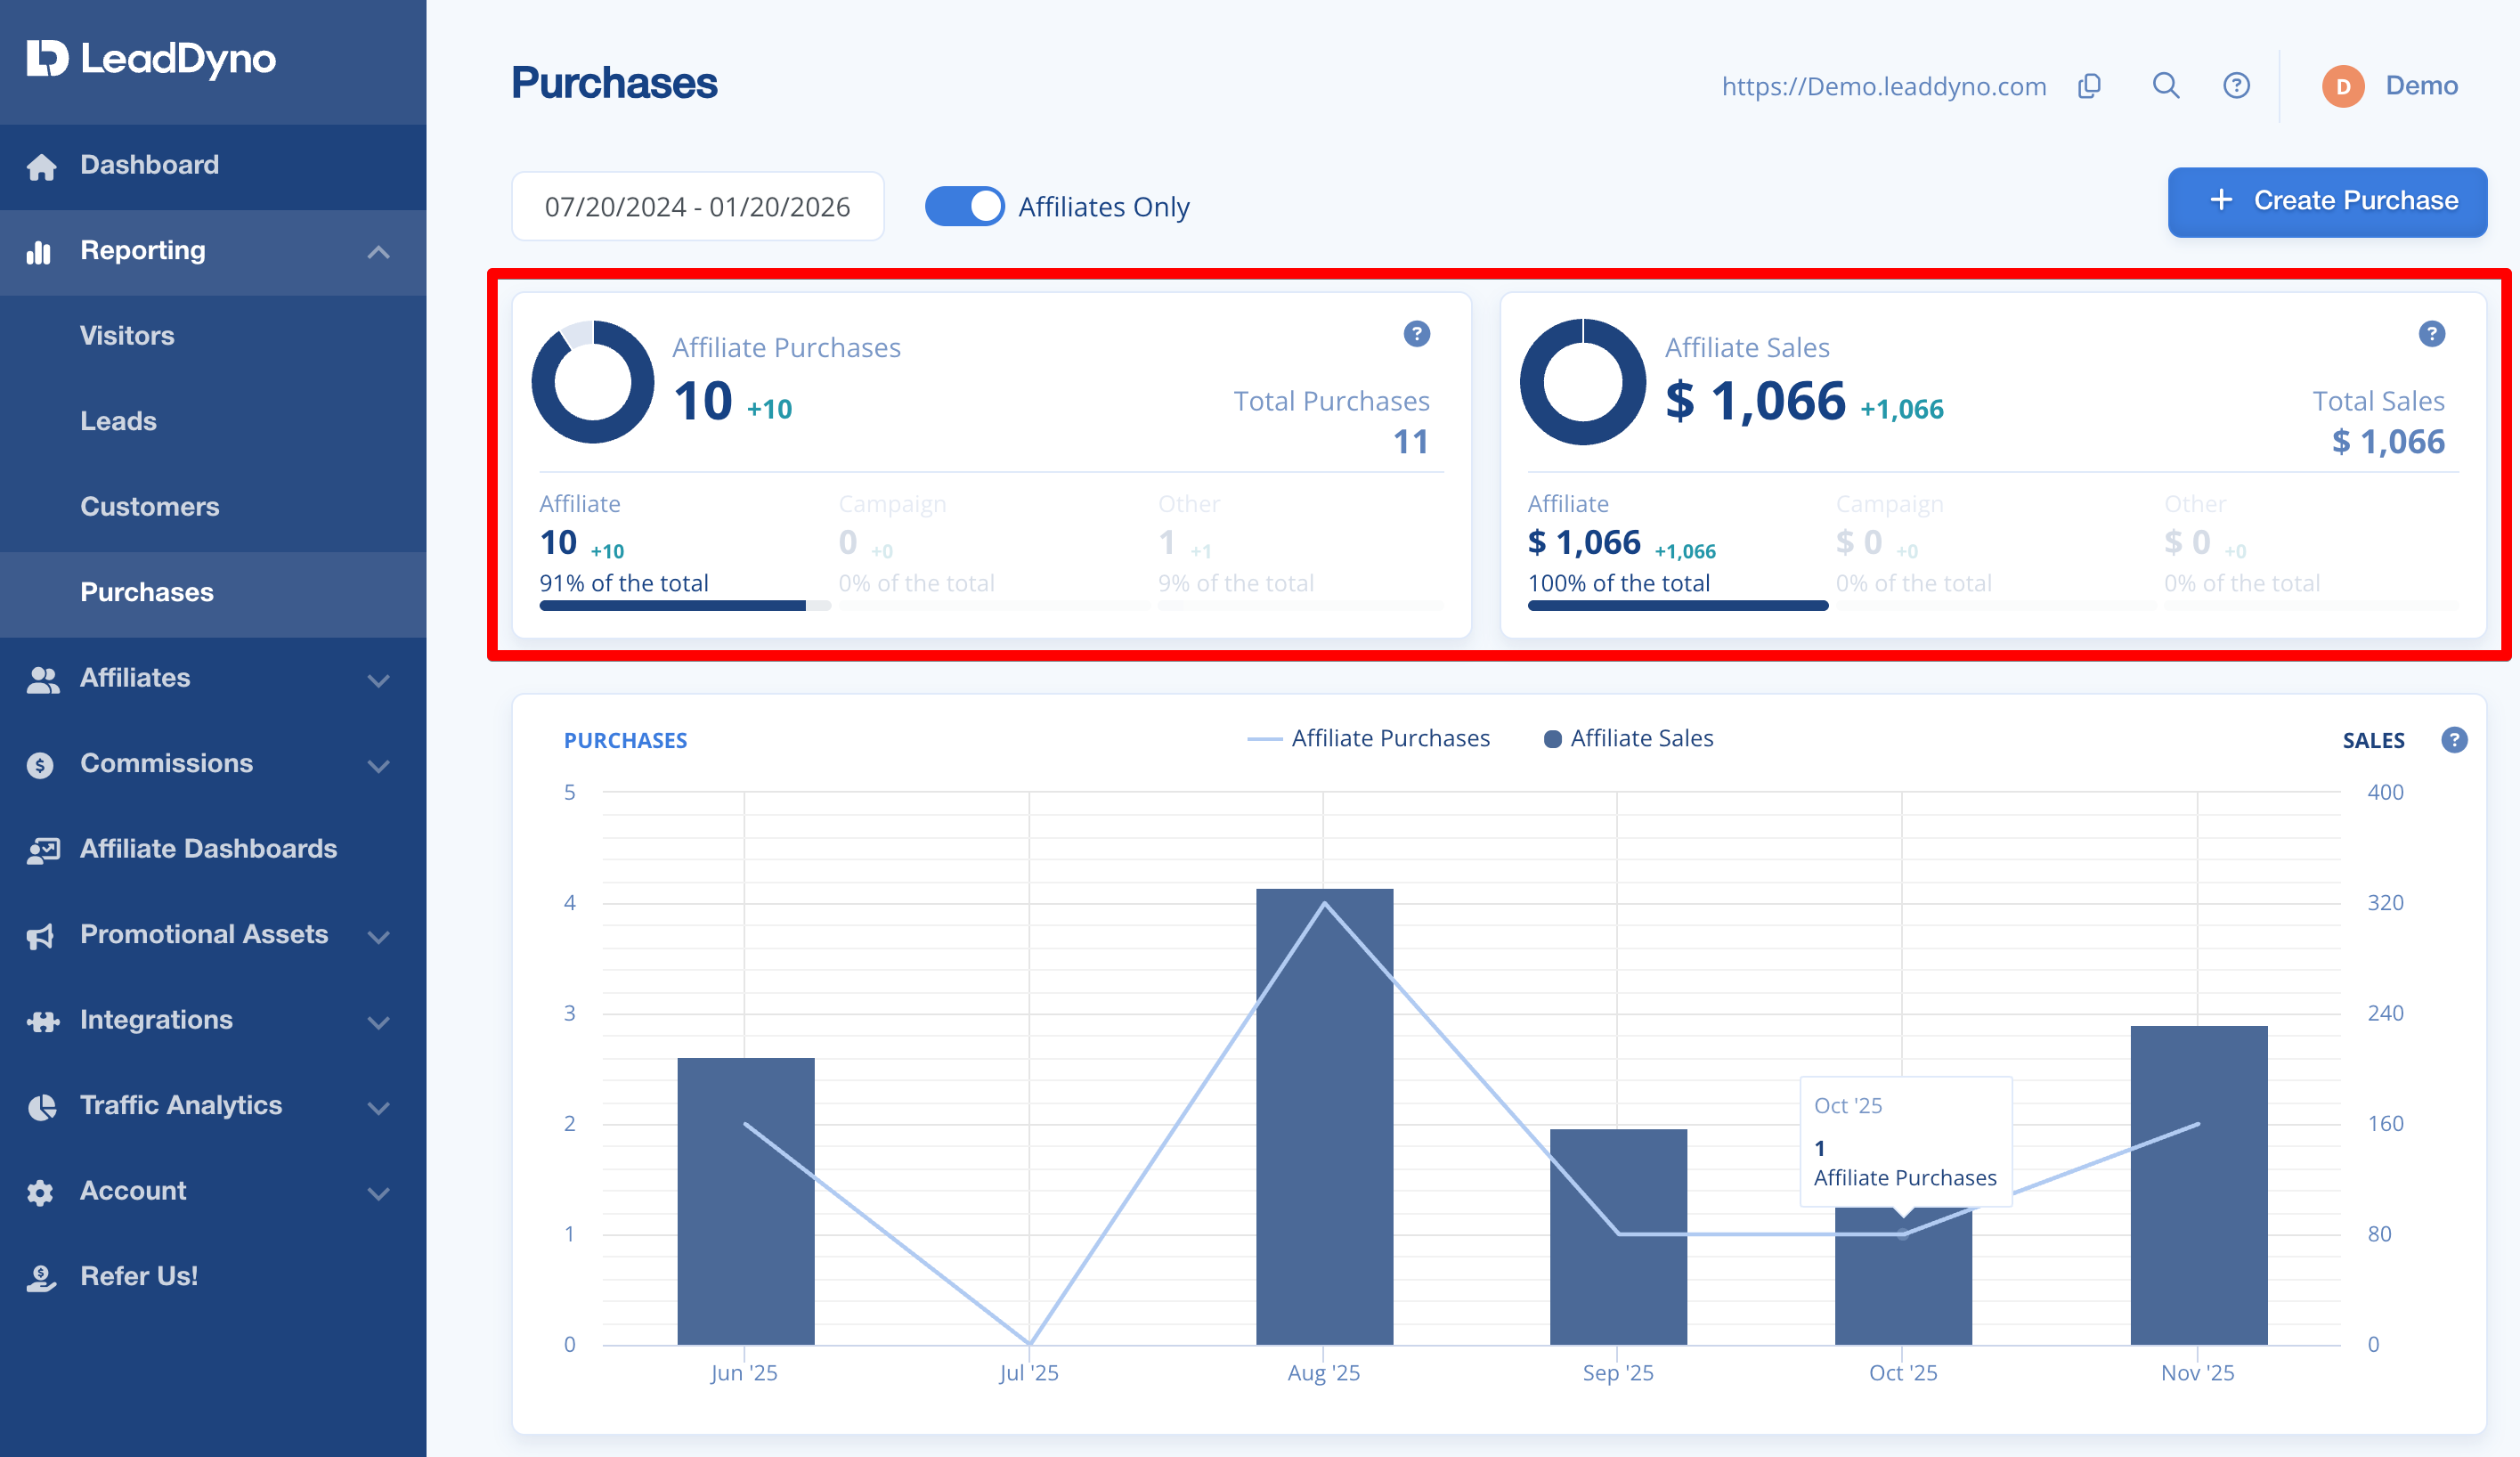
Task: Click the Create Purchase button
Action: 2326,202
